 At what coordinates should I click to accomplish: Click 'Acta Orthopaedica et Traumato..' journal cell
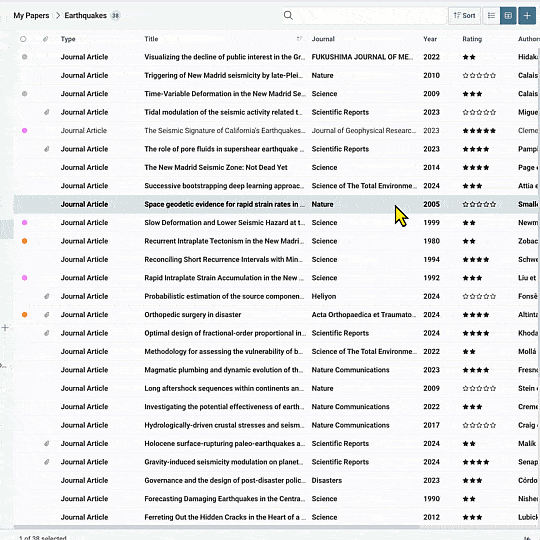363,315
